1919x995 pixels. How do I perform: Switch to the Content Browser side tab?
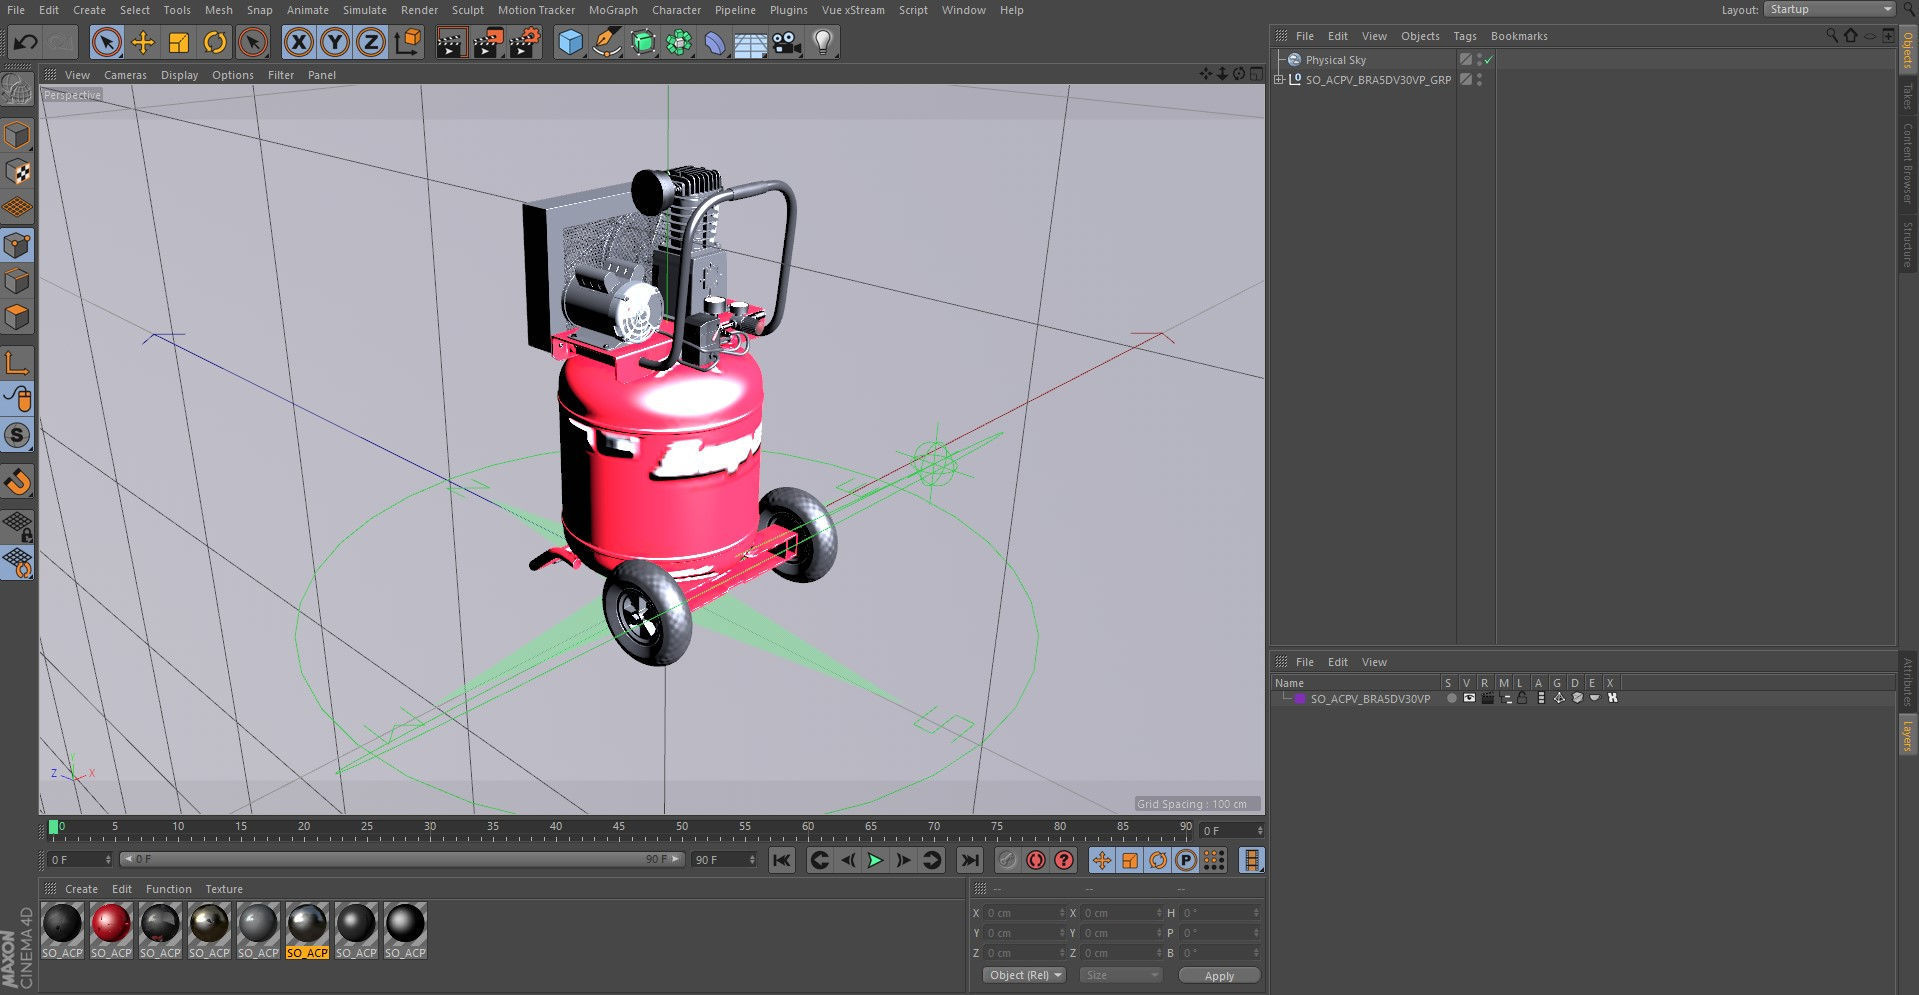point(1908,164)
